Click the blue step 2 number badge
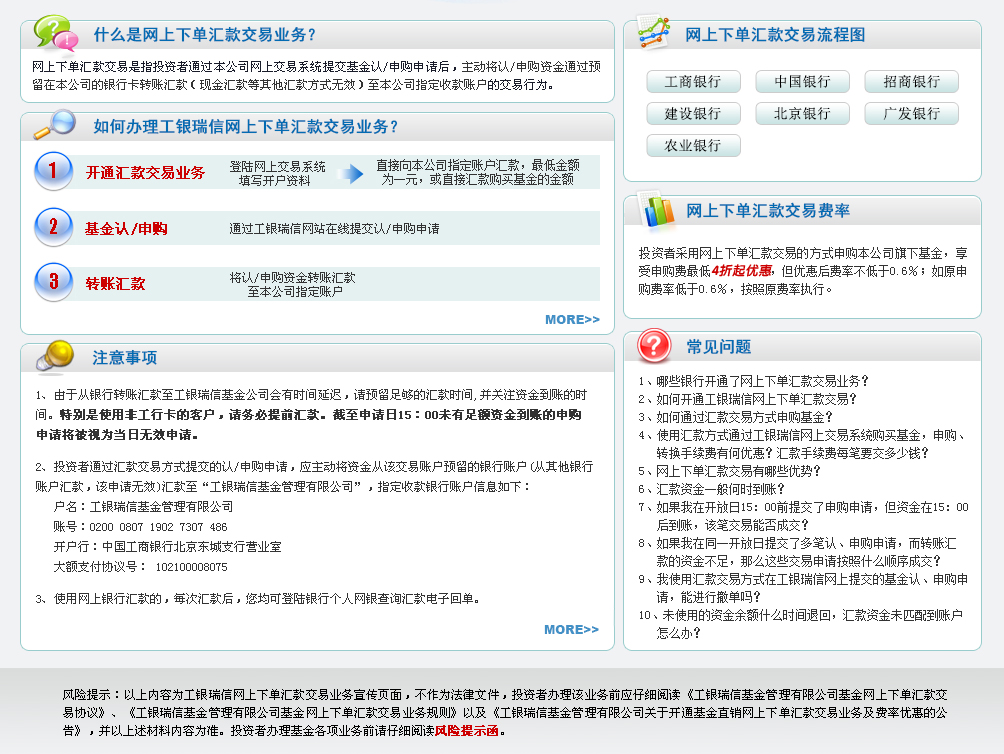Image resolution: width=1004 pixels, height=754 pixels. 54,227
